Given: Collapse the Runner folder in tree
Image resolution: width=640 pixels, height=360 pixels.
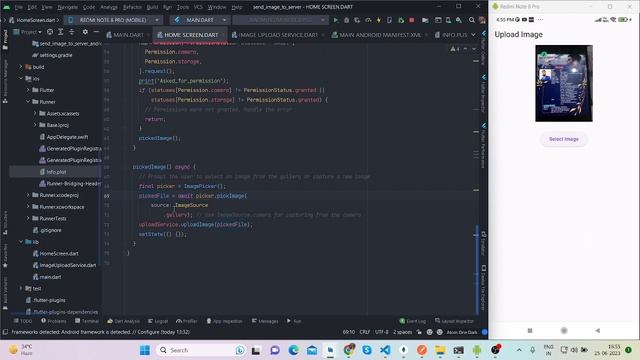Looking at the screenshot, I should point(28,102).
